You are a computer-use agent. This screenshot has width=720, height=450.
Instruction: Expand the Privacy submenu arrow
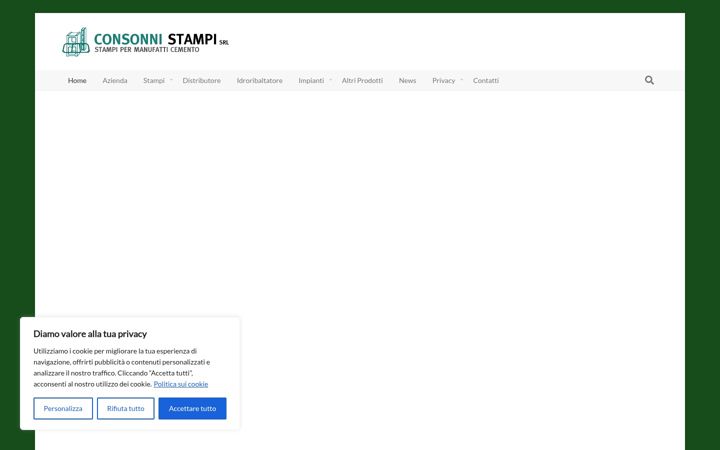(x=462, y=80)
